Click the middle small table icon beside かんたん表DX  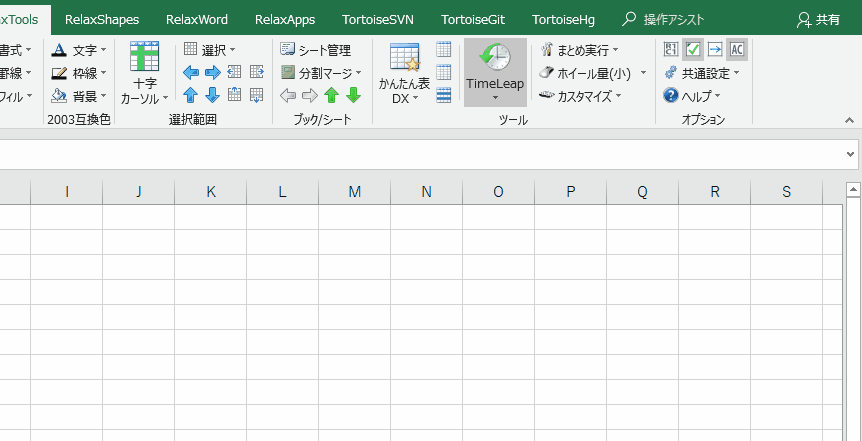click(444, 72)
